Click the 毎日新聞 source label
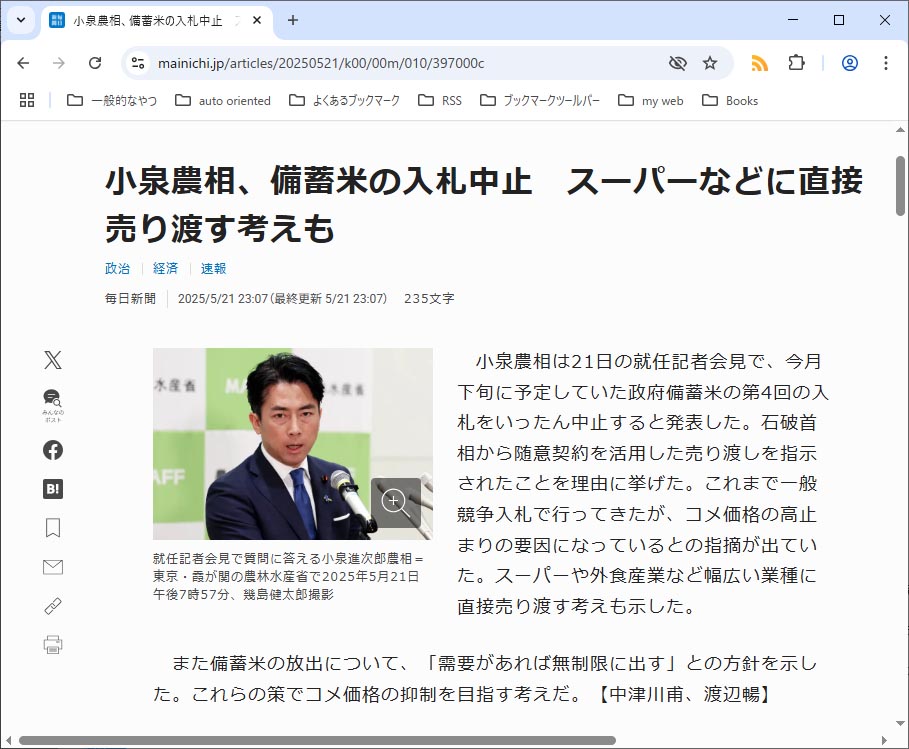Screen dimensions: 909x749 click(x=130, y=299)
